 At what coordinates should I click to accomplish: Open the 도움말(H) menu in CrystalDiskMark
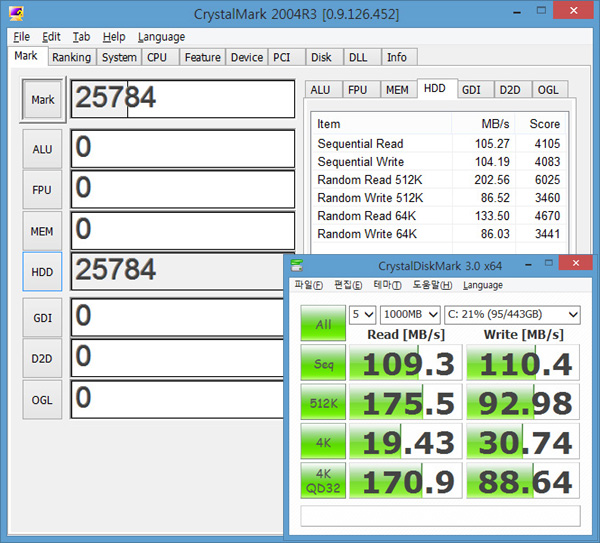pyautogui.click(x=432, y=285)
